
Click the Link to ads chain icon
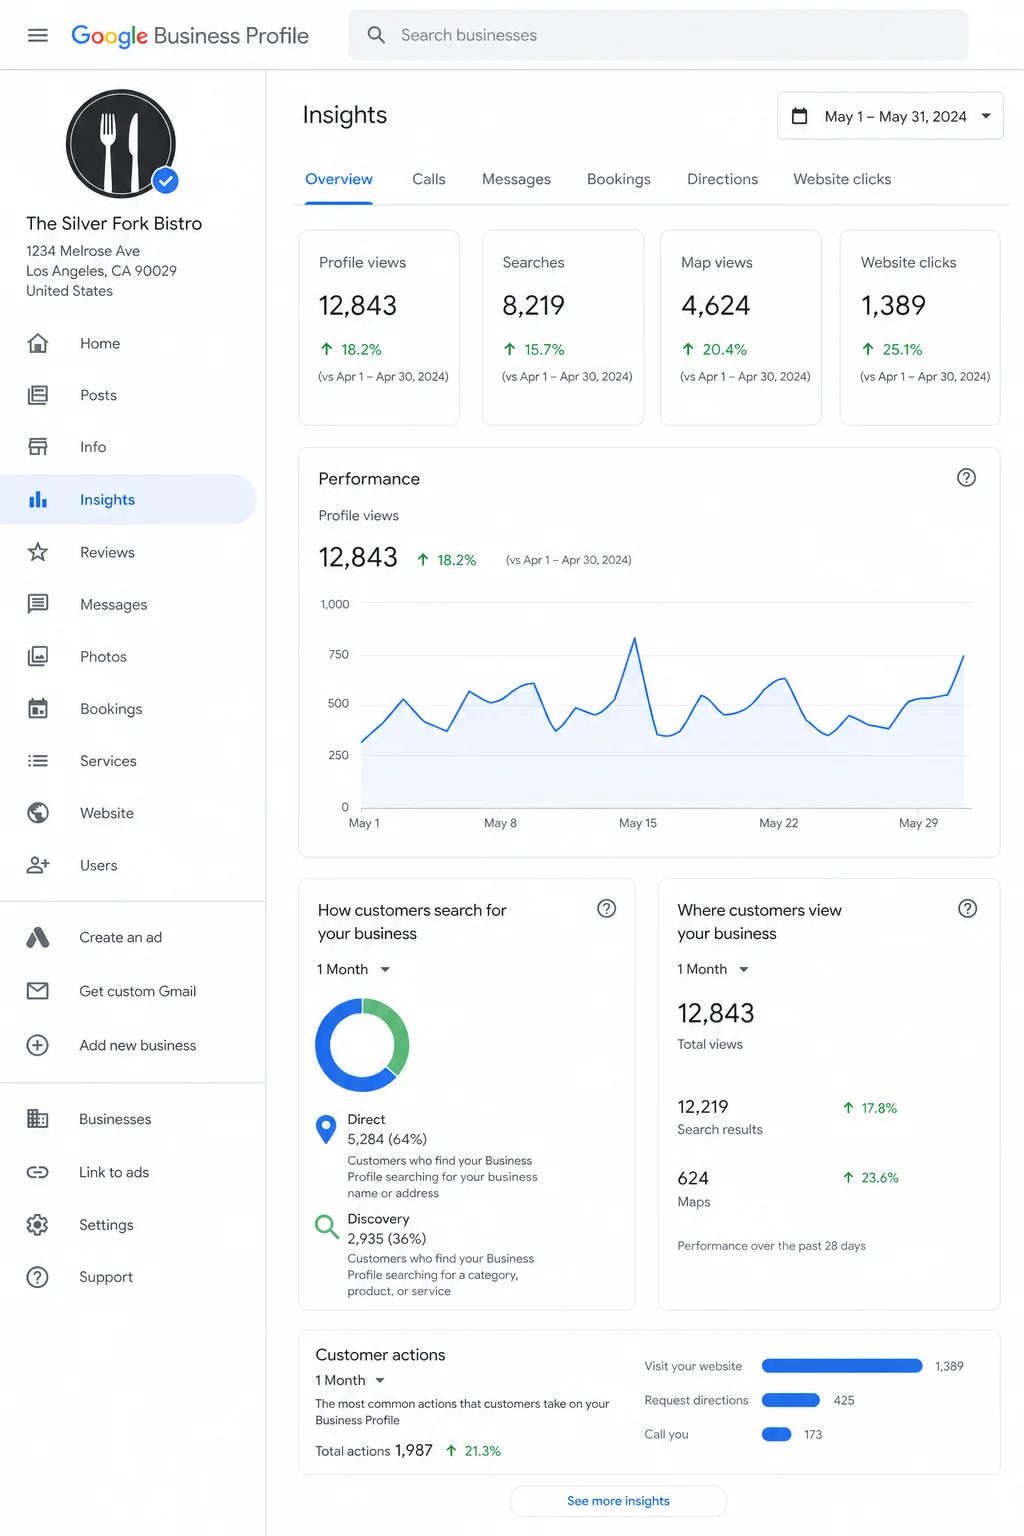38,1172
